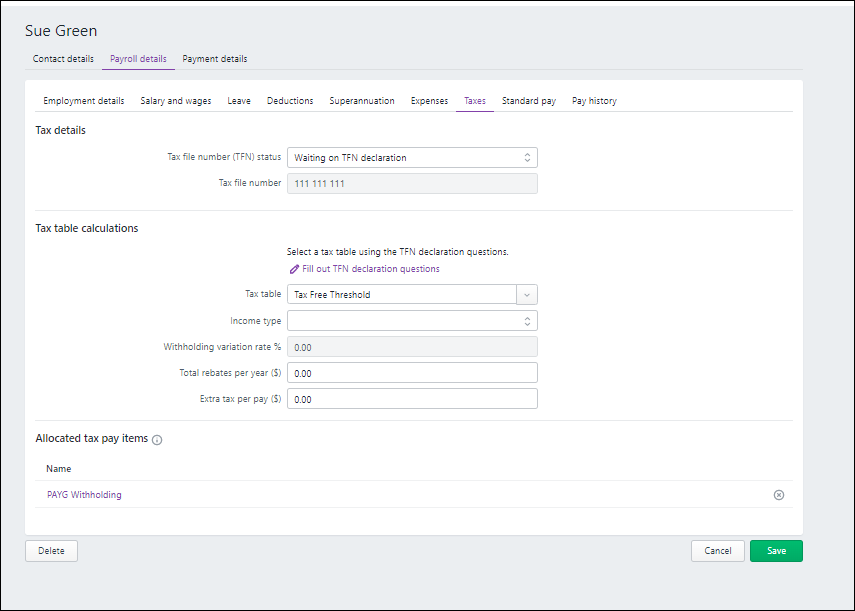The width and height of the screenshot is (855, 611).
Task: Expand the Tax table dropdown
Action: (526, 293)
